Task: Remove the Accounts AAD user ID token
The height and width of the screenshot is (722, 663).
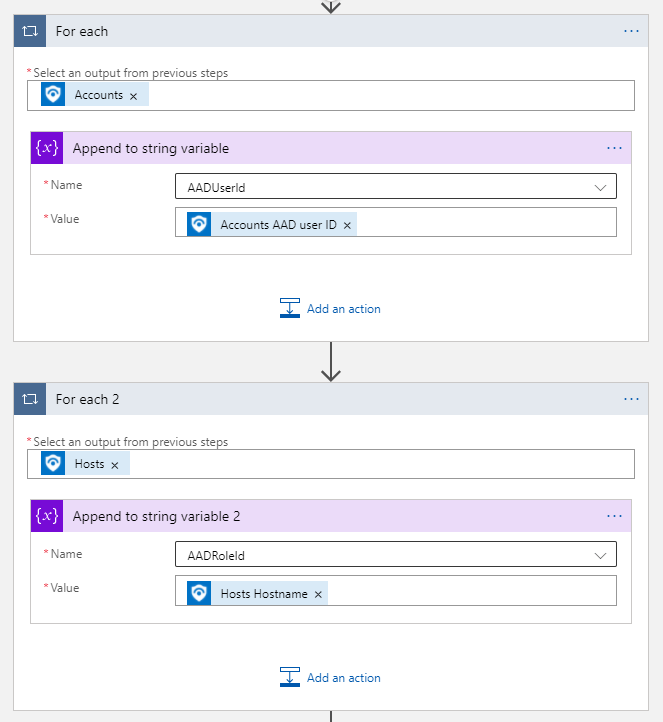Action: point(347,226)
